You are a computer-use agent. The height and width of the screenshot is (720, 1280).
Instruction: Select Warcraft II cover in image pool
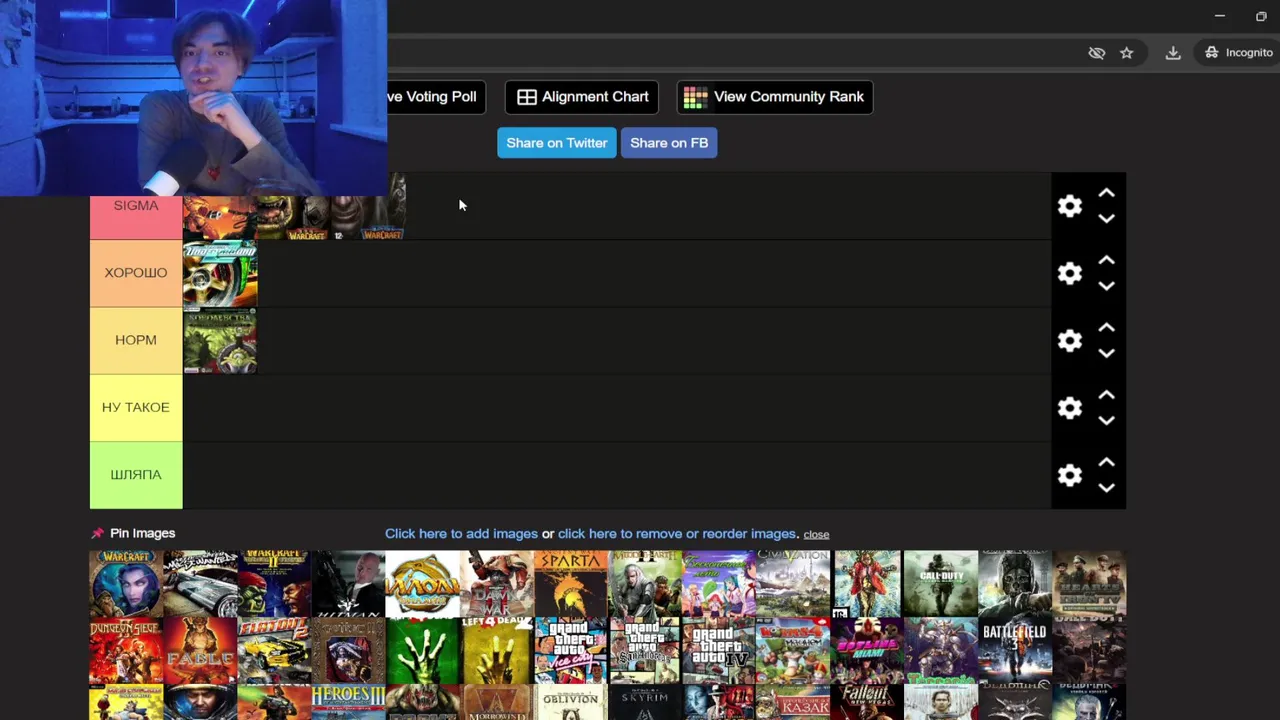click(274, 583)
